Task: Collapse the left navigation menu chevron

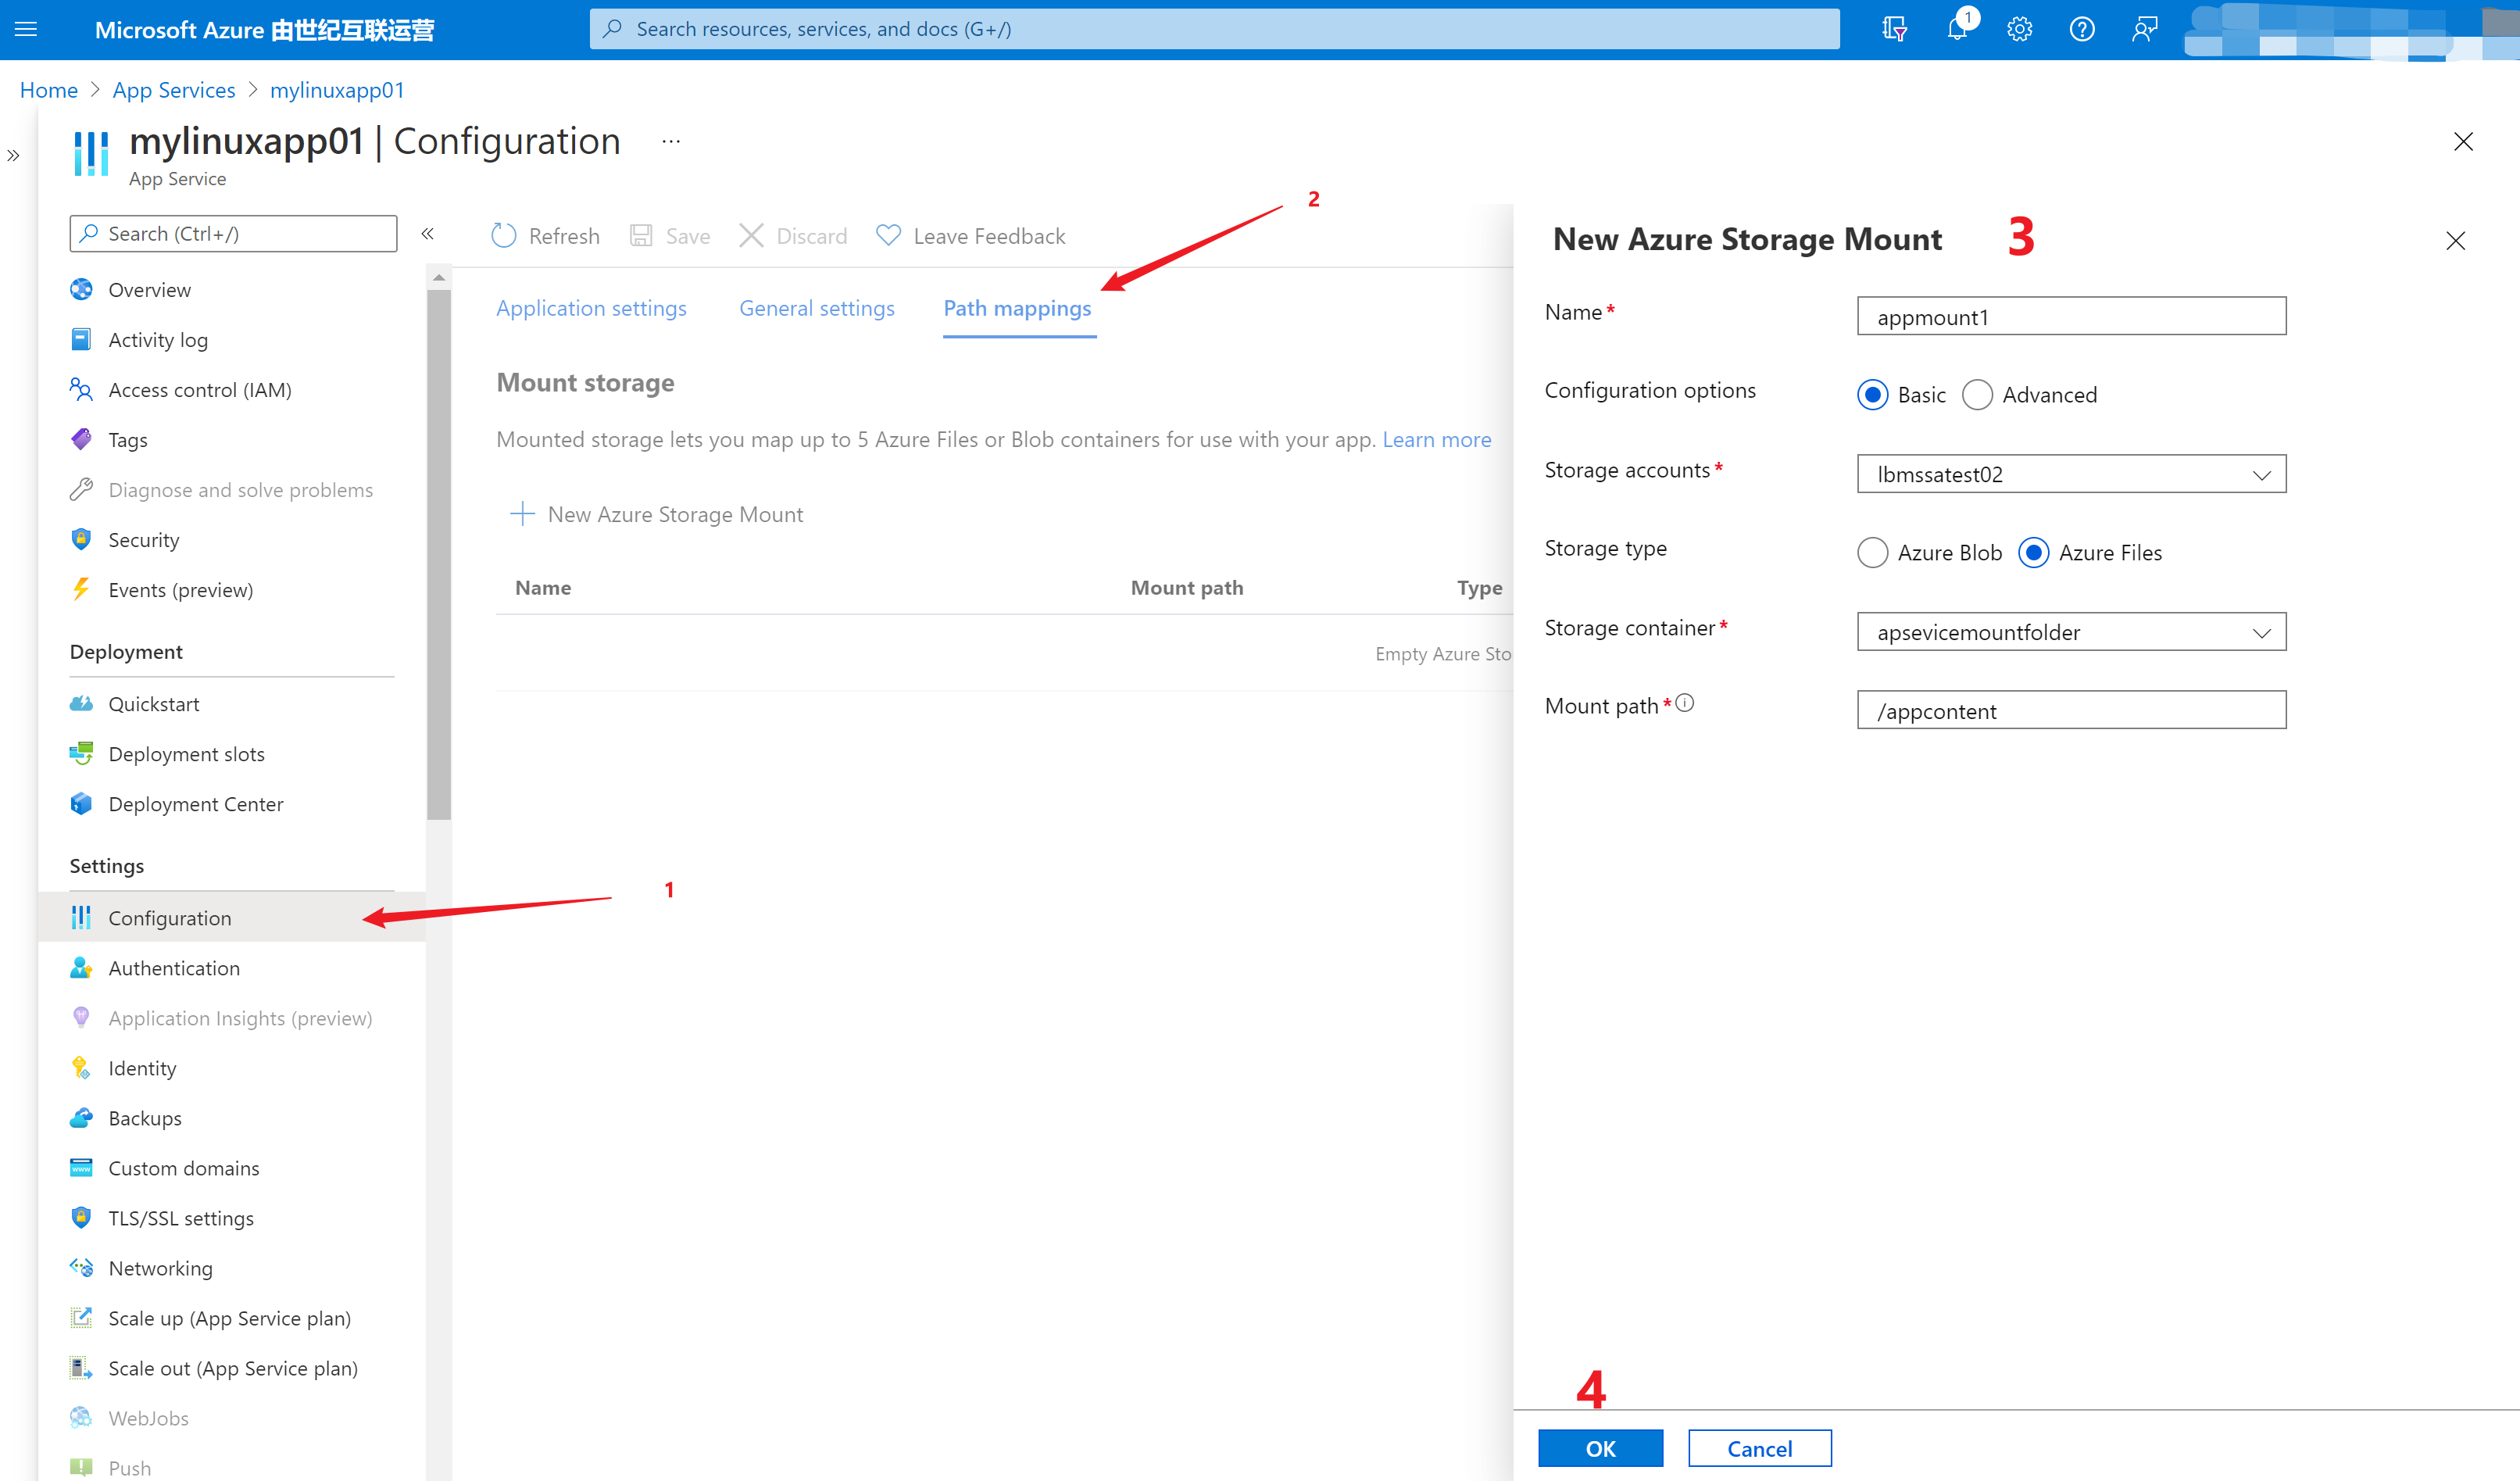Action: 428,234
